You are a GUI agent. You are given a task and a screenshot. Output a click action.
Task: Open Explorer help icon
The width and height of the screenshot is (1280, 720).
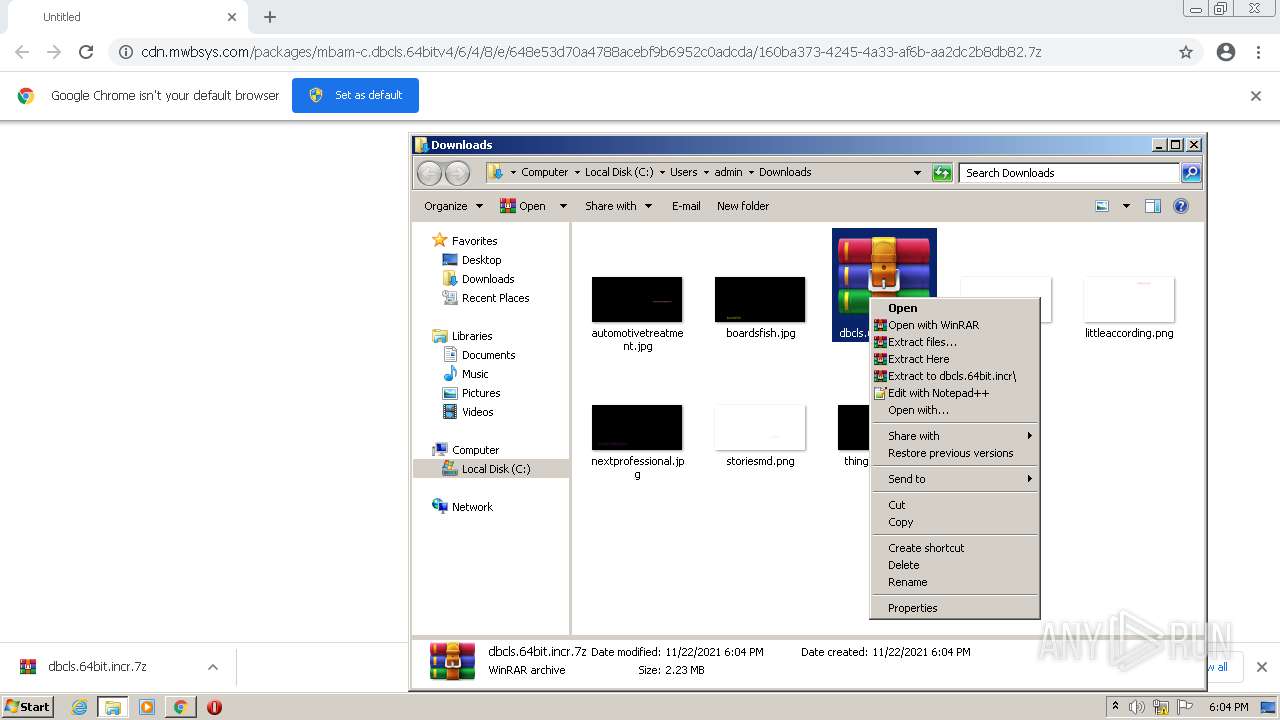tap(1181, 206)
